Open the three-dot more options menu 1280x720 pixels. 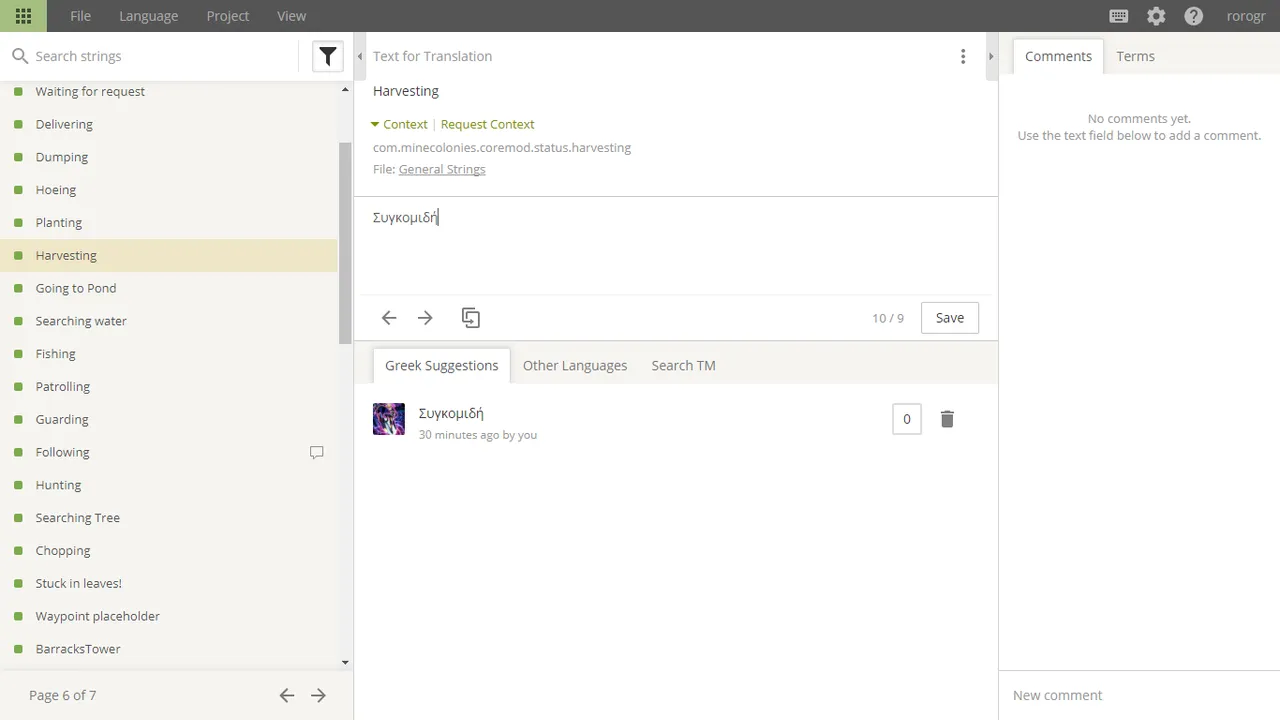963,56
